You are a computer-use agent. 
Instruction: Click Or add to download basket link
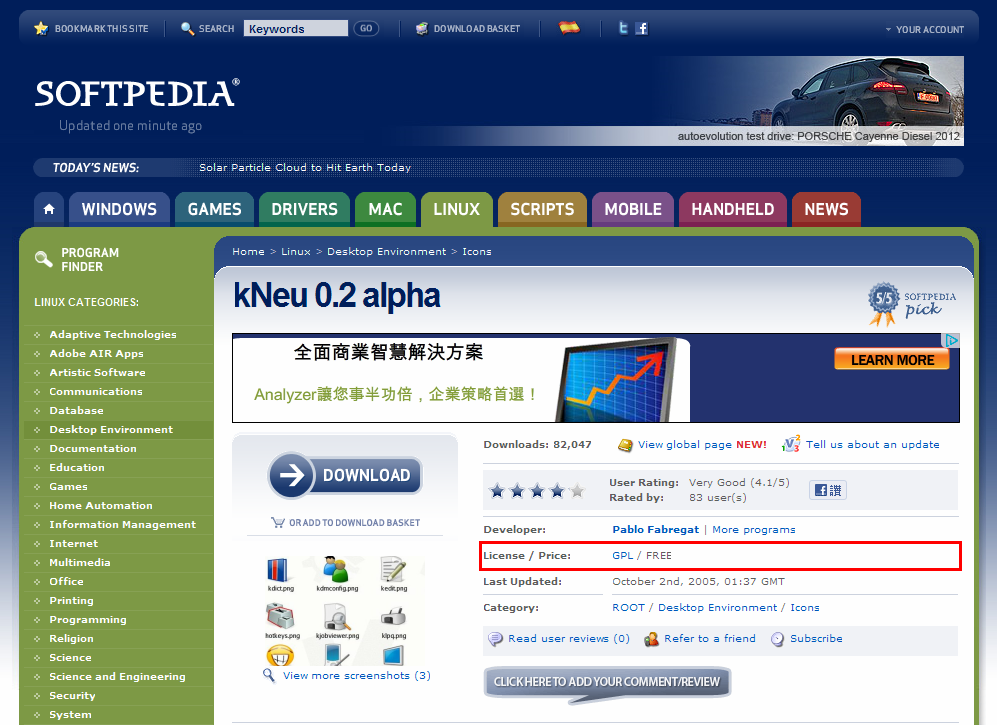point(354,523)
